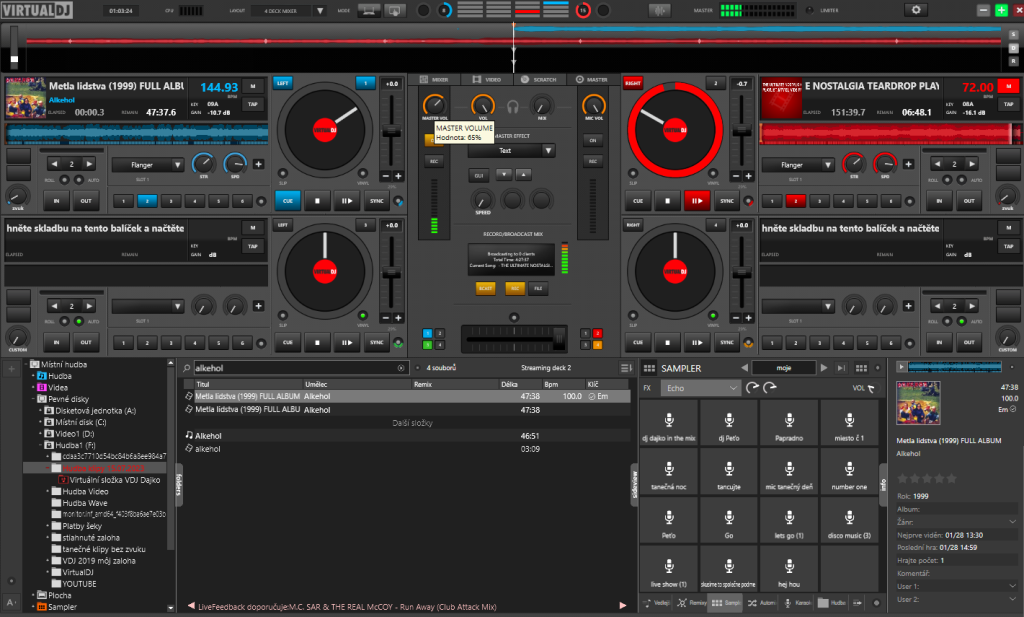Open the Echo effect dropdown in sampler
This screenshot has width=1024, height=617.
[x=701, y=388]
